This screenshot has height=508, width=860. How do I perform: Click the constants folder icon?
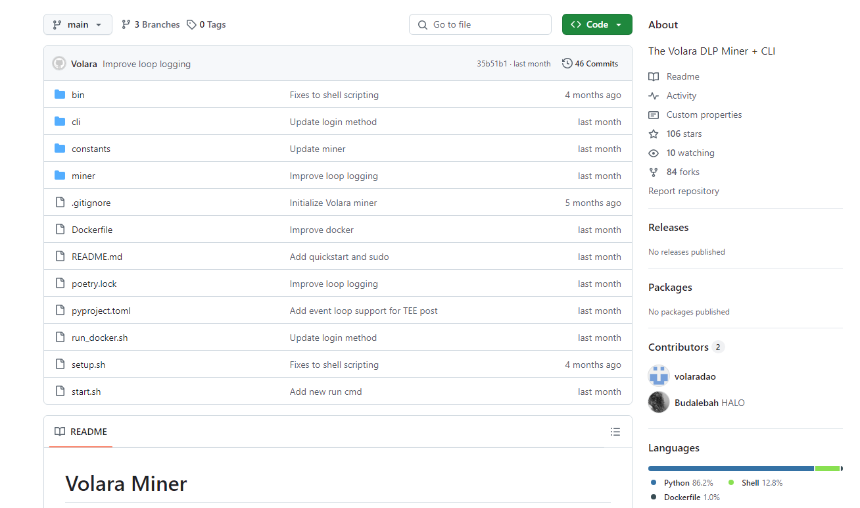tap(60, 148)
